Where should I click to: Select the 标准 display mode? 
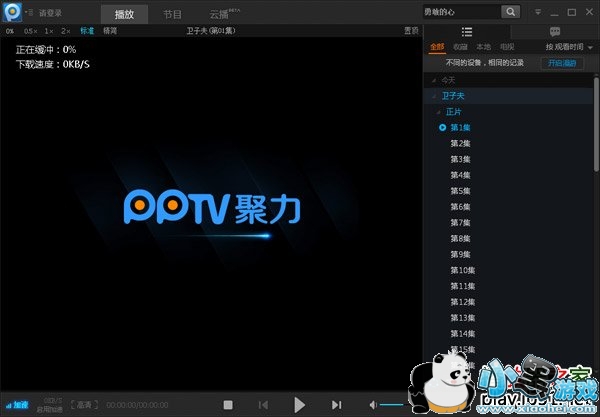coord(87,31)
